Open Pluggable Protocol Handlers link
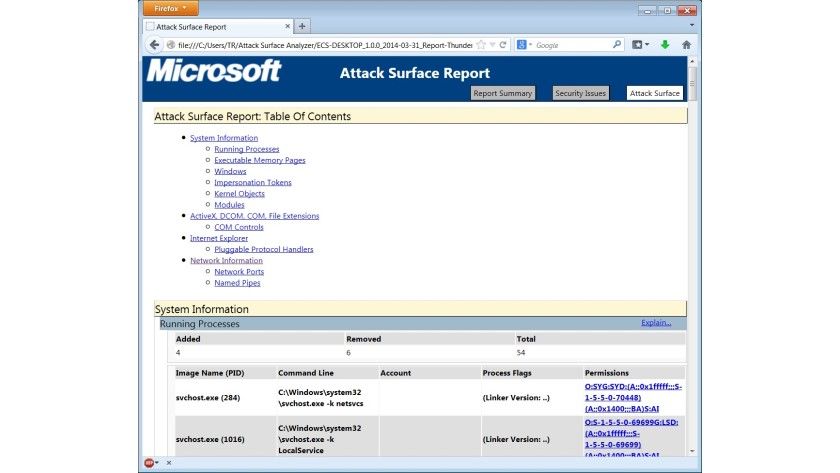Viewport: 840px width, 473px height. pos(264,249)
